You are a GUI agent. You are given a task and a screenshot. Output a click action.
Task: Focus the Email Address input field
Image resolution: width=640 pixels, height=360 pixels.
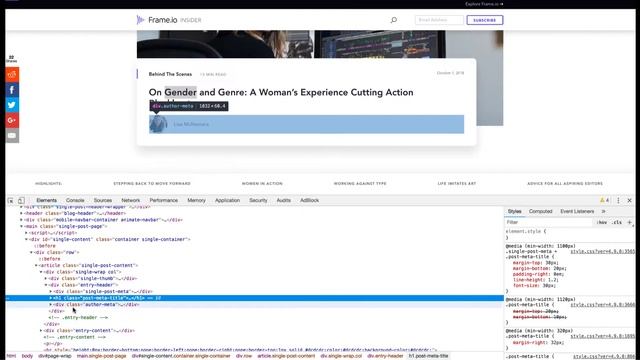[439, 20]
